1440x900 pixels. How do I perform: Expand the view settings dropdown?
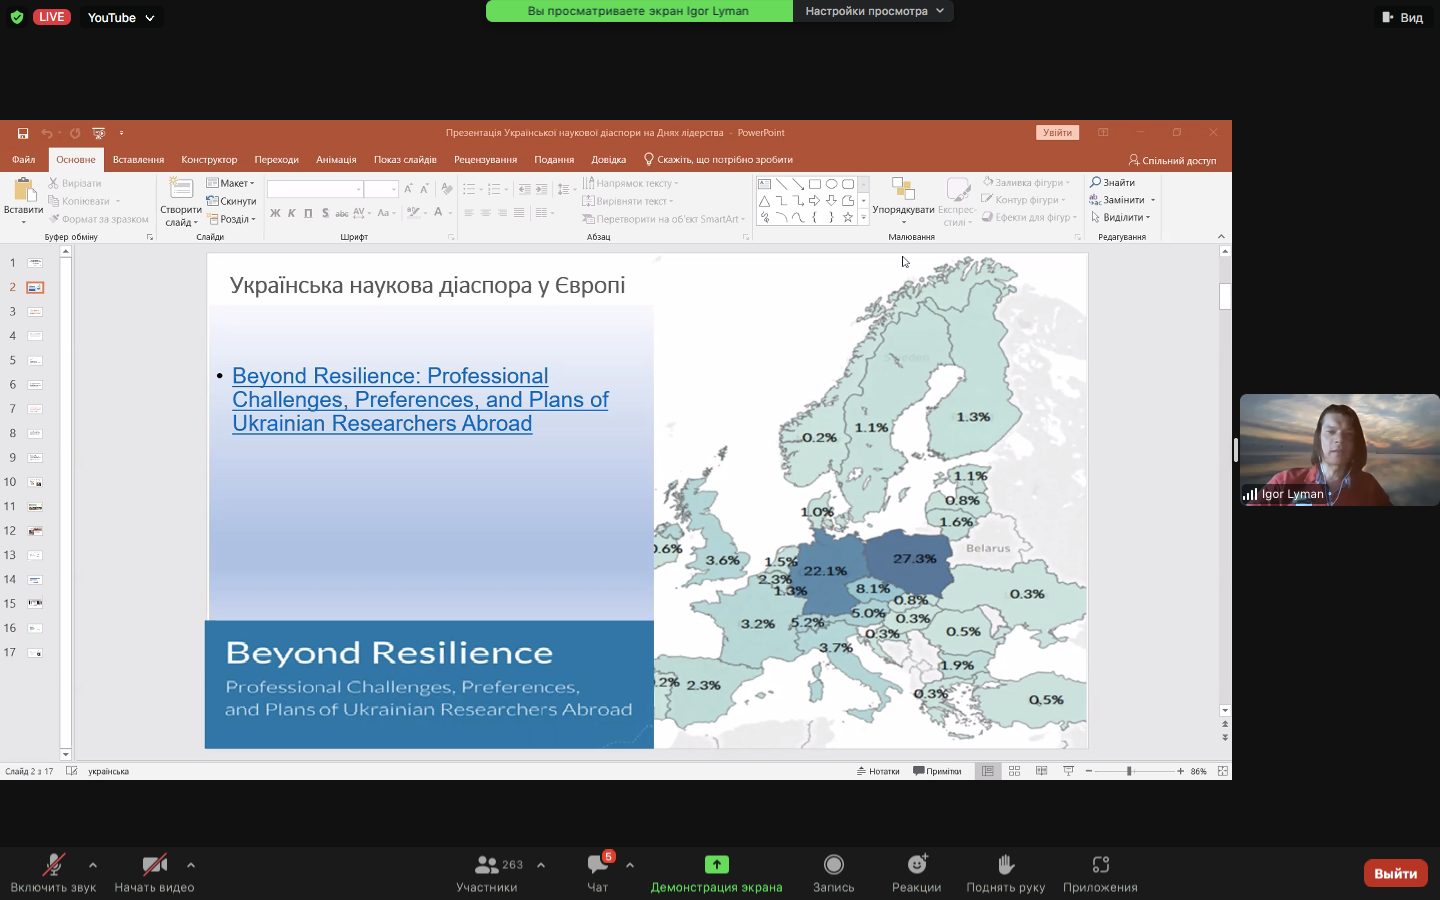pyautogui.click(x=874, y=11)
